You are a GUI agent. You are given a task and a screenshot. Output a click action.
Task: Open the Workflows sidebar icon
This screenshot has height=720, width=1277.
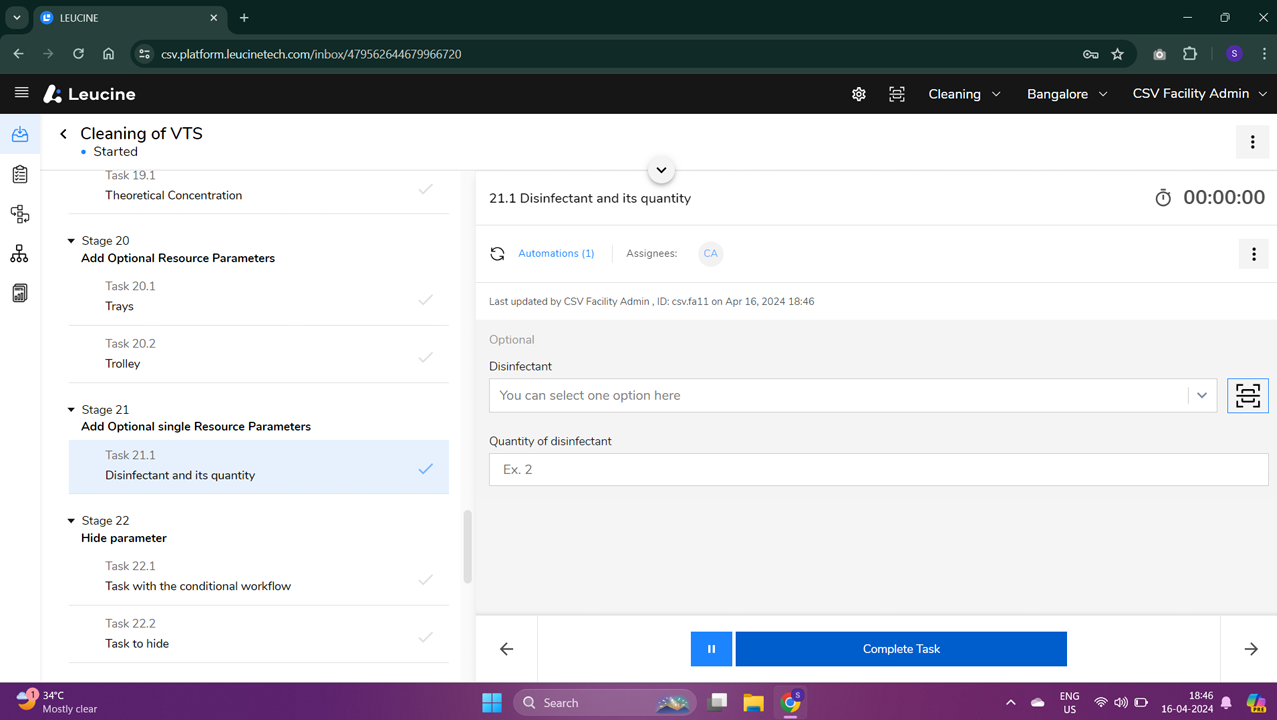click(x=19, y=214)
